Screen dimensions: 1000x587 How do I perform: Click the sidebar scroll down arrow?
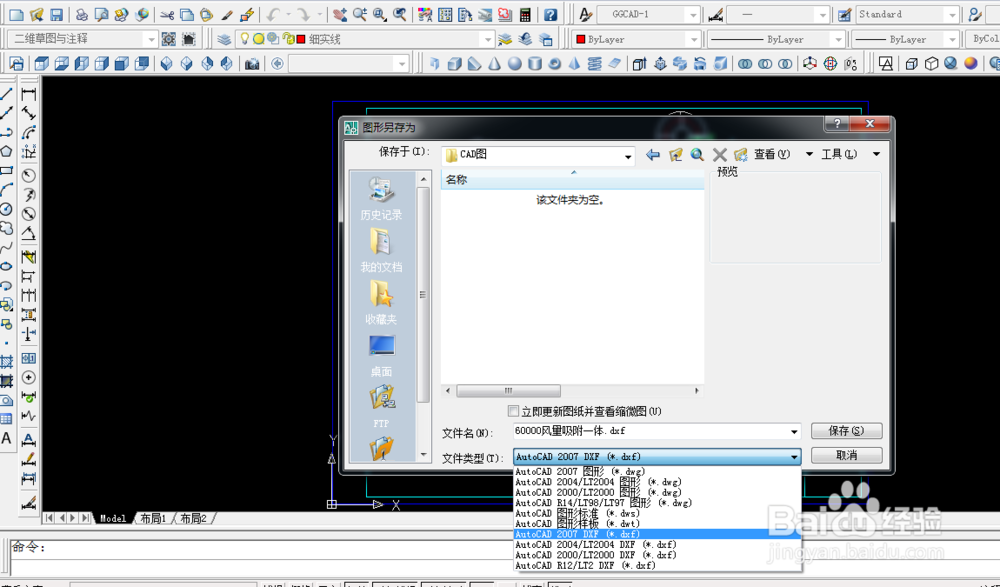(423, 455)
